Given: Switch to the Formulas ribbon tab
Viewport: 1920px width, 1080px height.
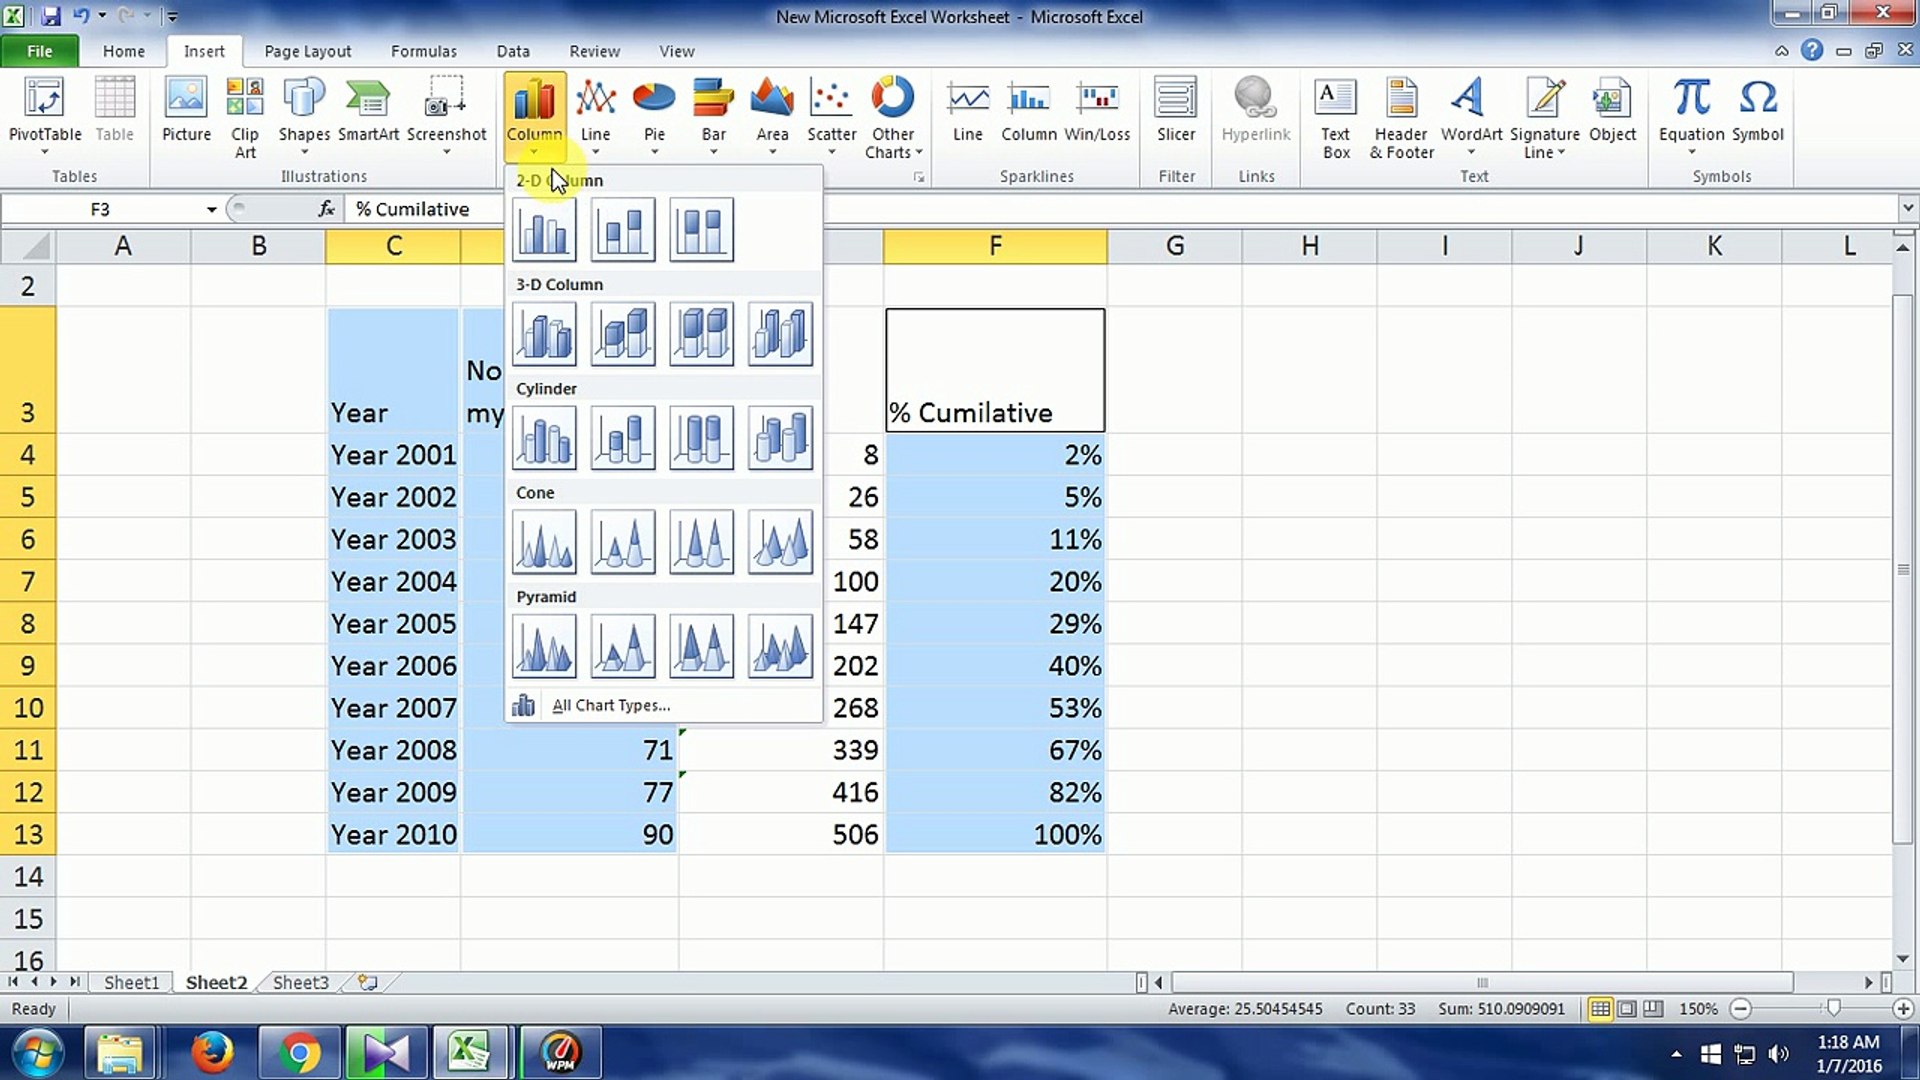Looking at the screenshot, I should tap(424, 51).
